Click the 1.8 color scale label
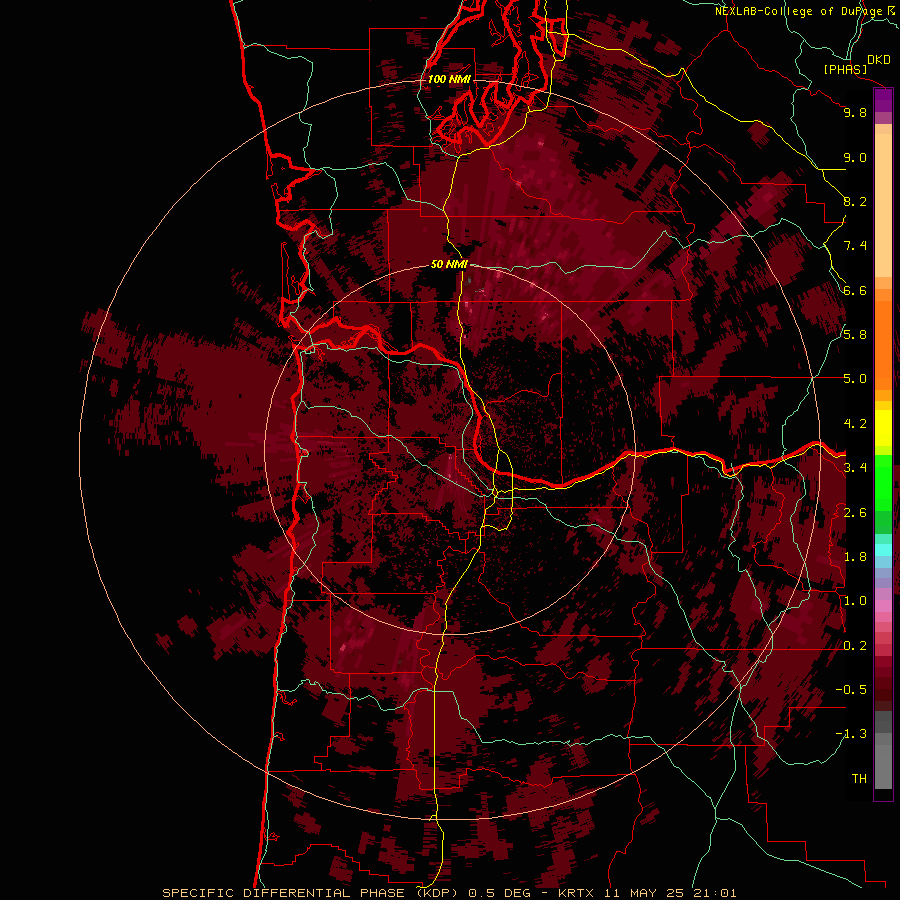 pyautogui.click(x=855, y=557)
